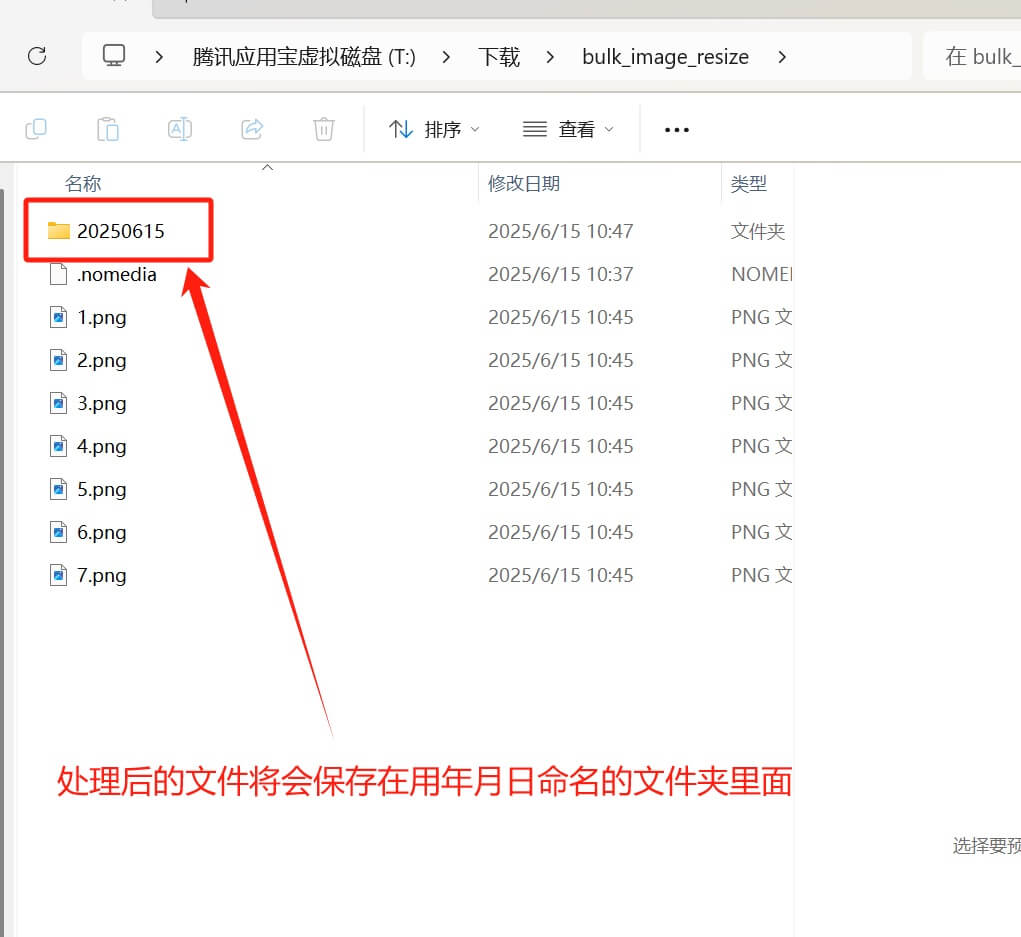Screen dimensions: 1021x937
Task: Select the 20250615 folder
Action: (120, 231)
